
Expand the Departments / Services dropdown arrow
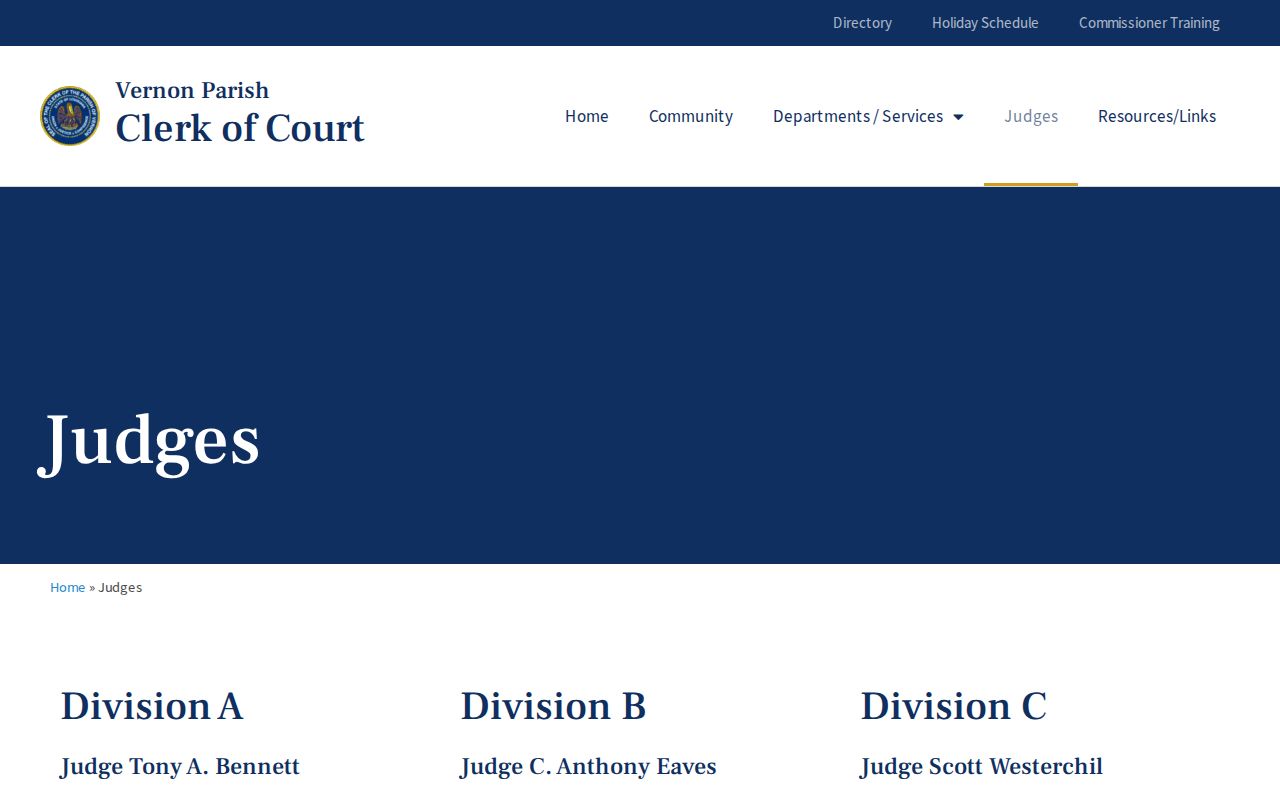[x=958, y=117]
